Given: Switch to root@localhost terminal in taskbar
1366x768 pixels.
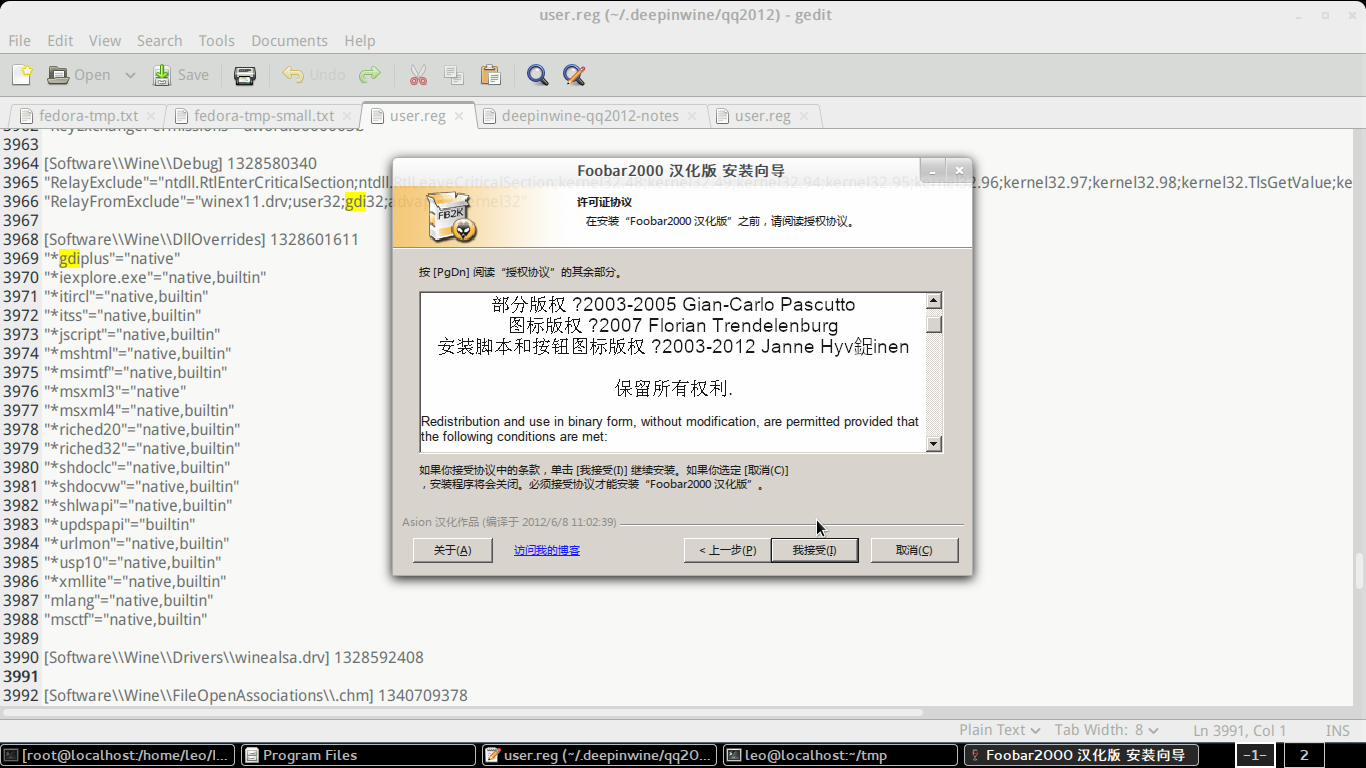Looking at the screenshot, I should (120, 755).
